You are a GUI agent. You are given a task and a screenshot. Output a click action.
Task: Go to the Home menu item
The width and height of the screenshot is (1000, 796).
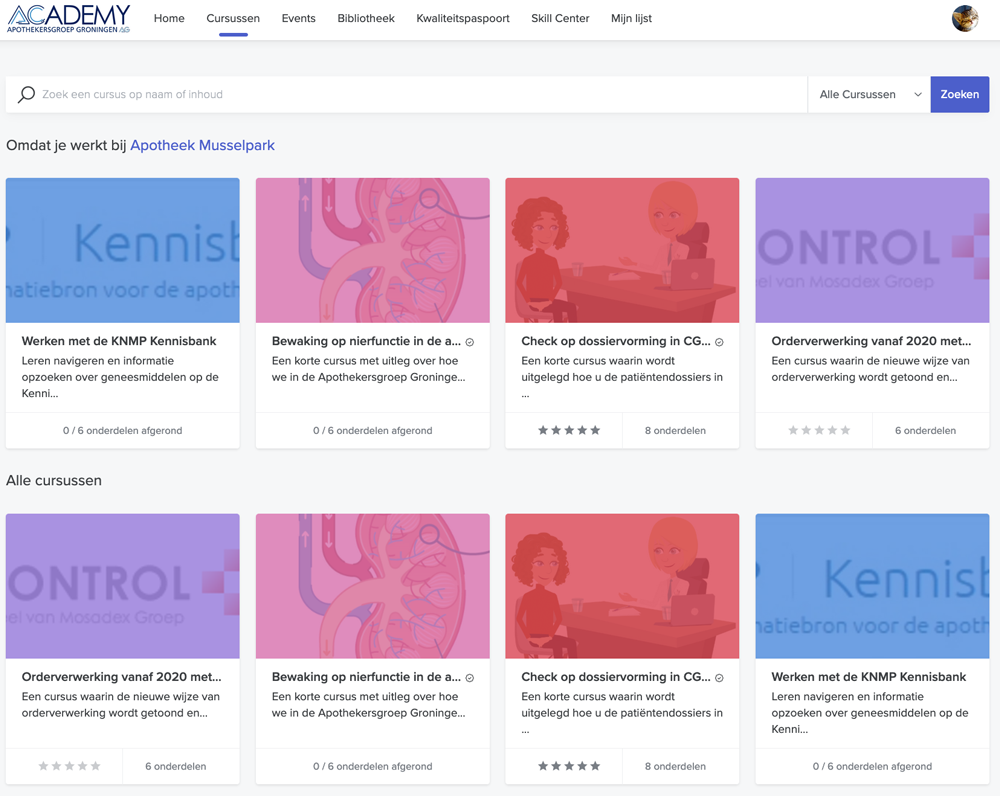(169, 18)
